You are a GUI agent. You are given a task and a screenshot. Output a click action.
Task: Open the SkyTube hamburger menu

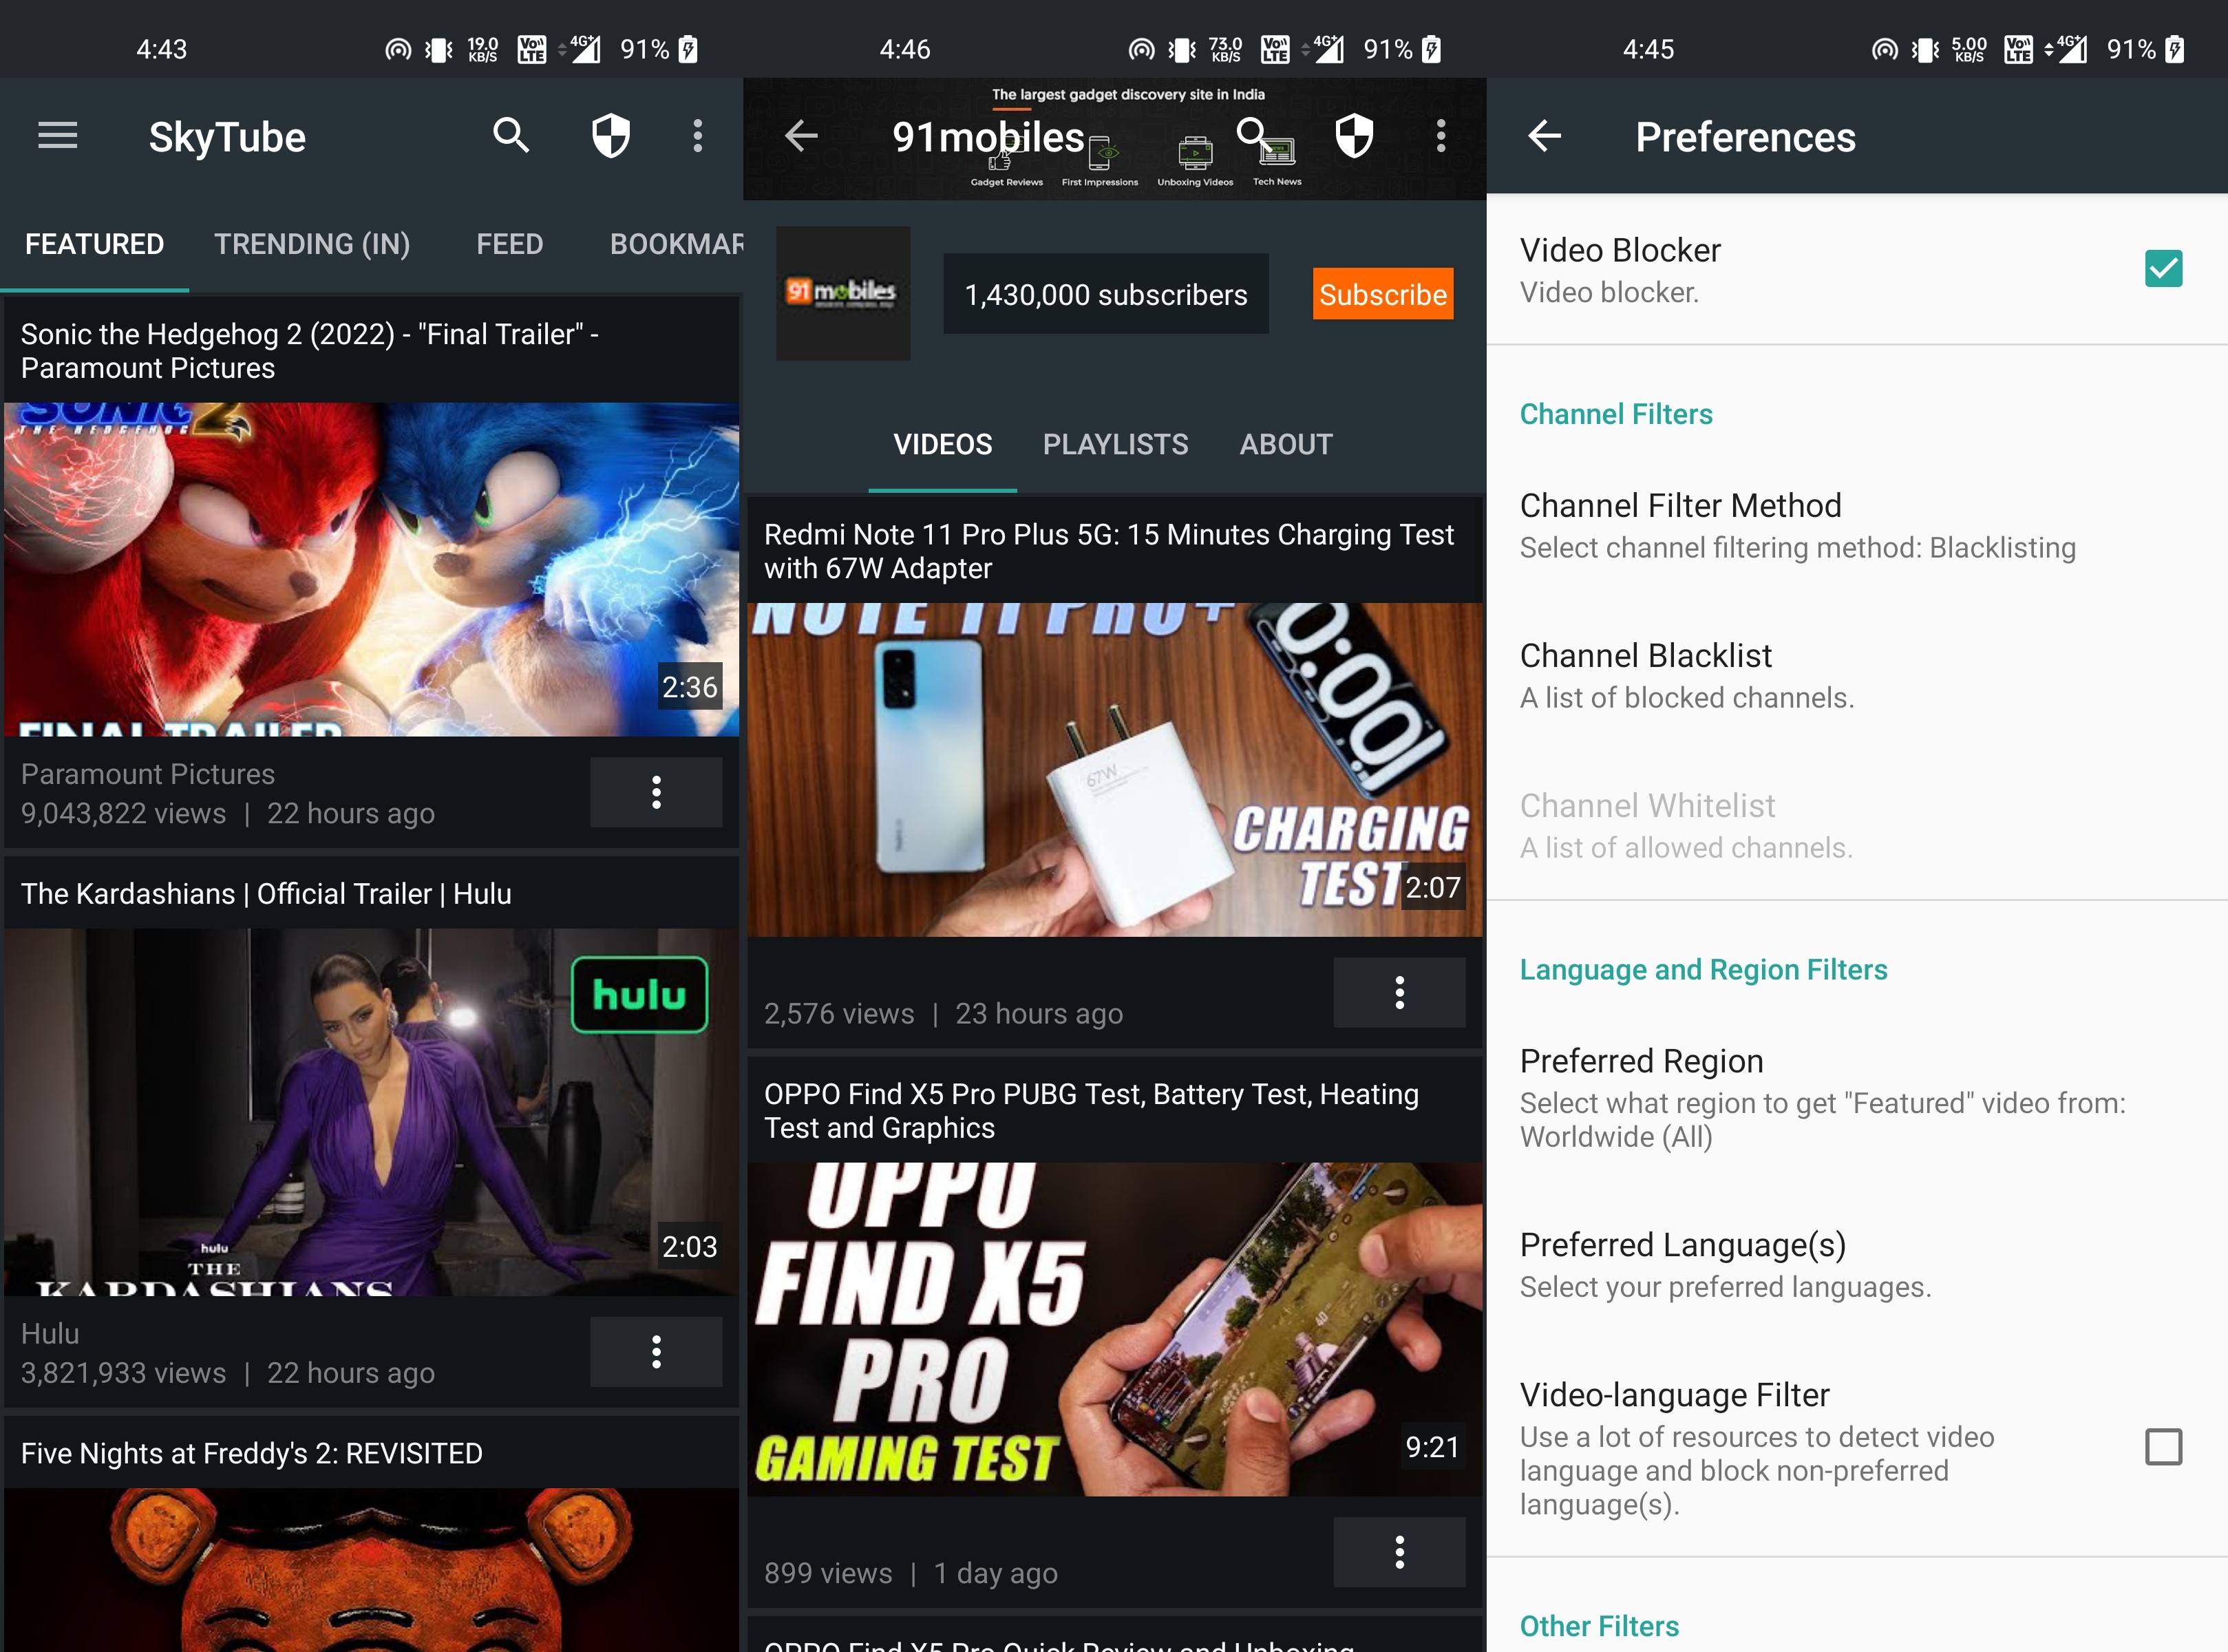click(57, 135)
